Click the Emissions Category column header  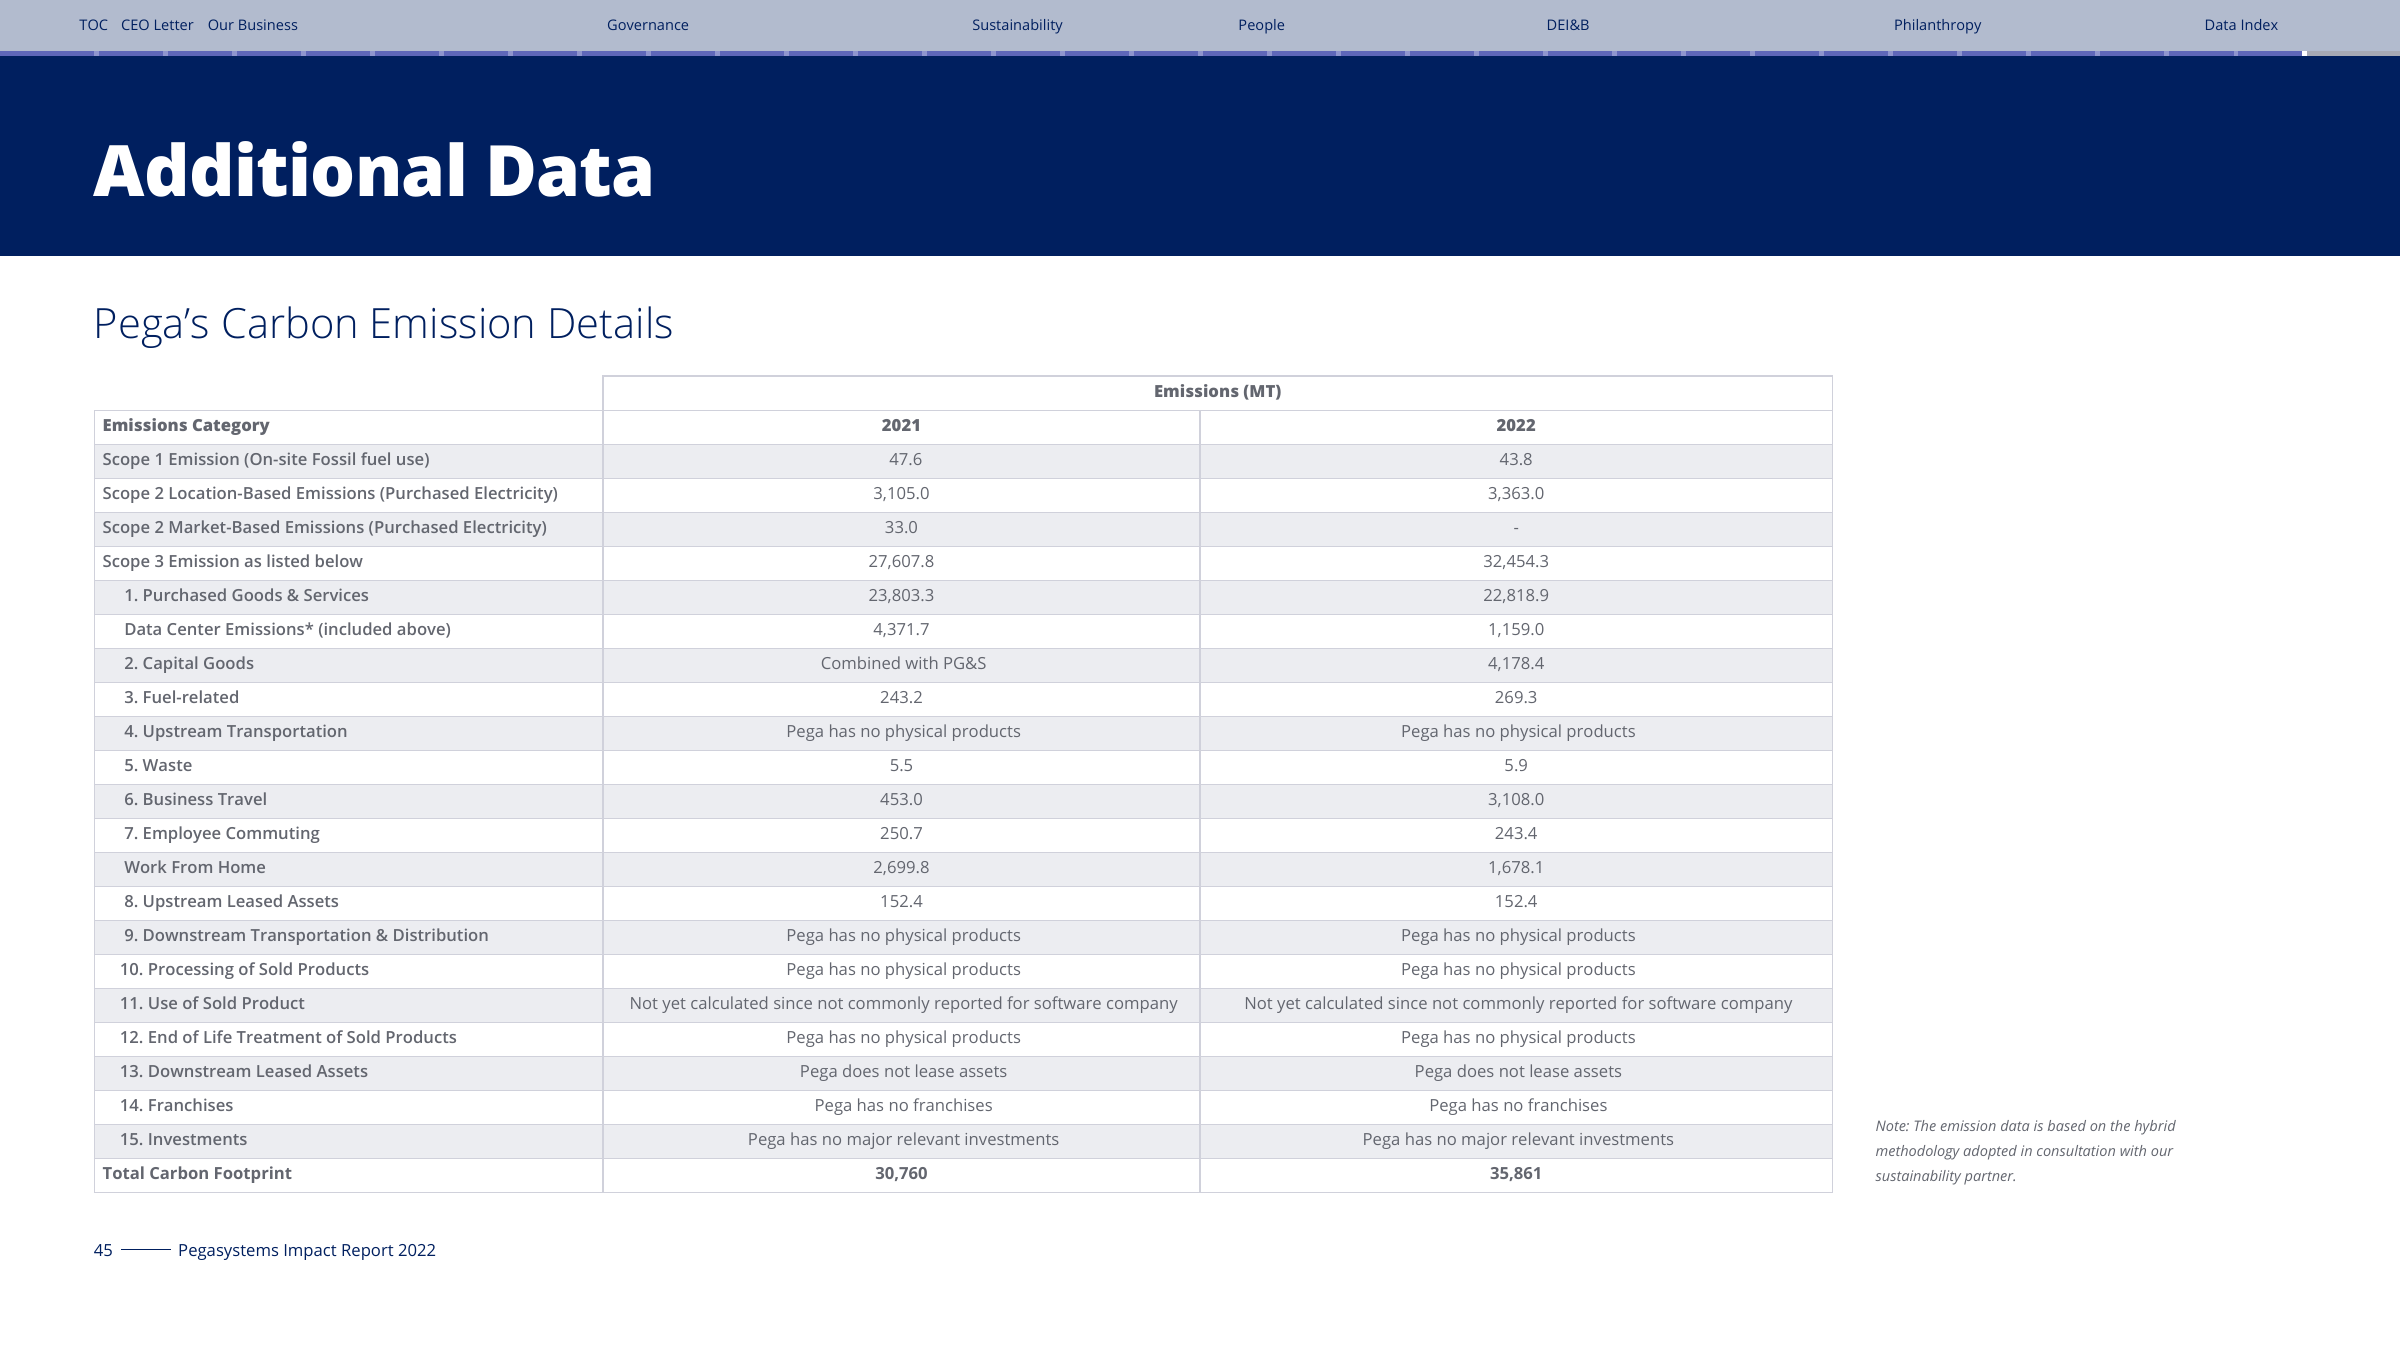[186, 425]
